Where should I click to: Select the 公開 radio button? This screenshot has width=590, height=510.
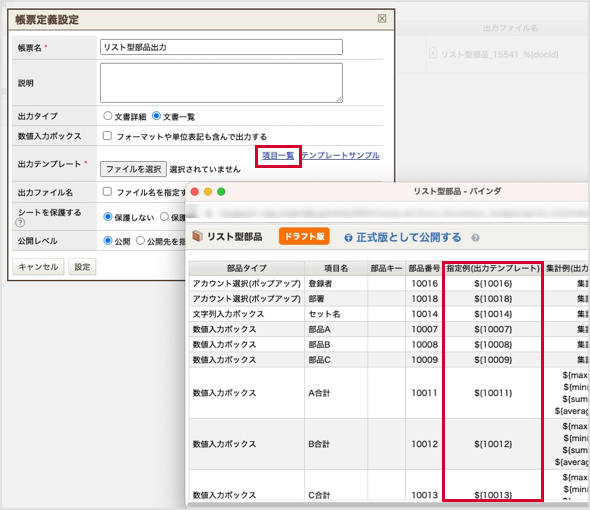tap(108, 241)
